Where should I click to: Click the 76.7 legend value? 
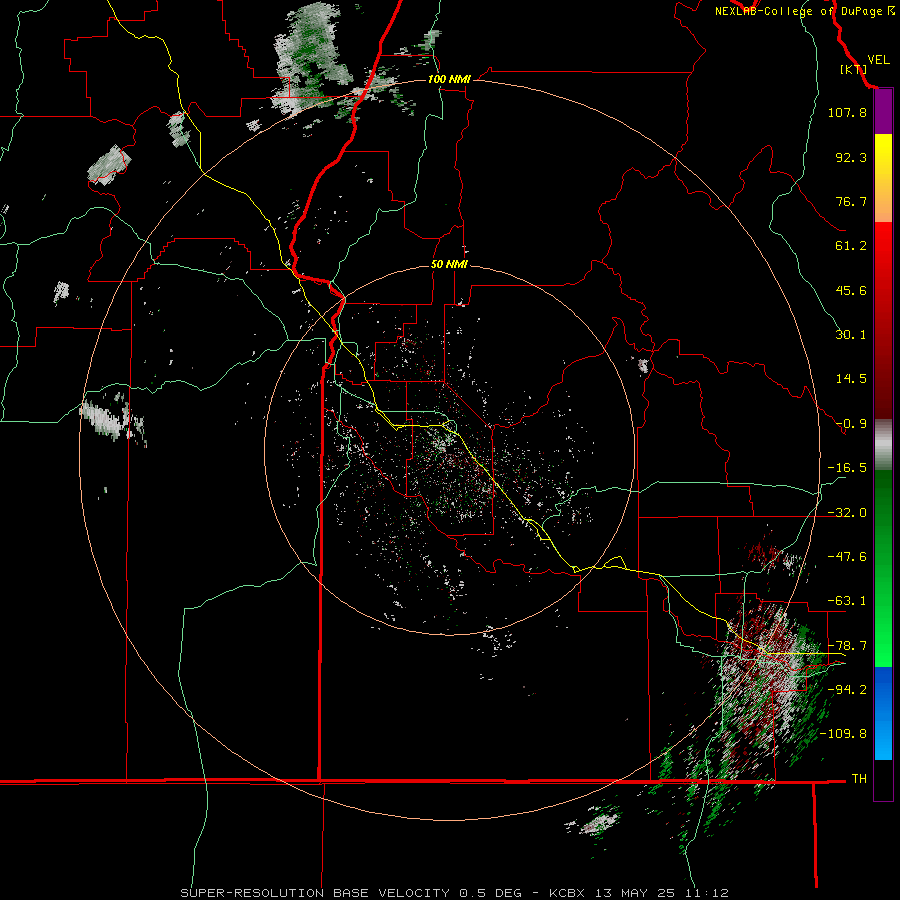(x=851, y=201)
